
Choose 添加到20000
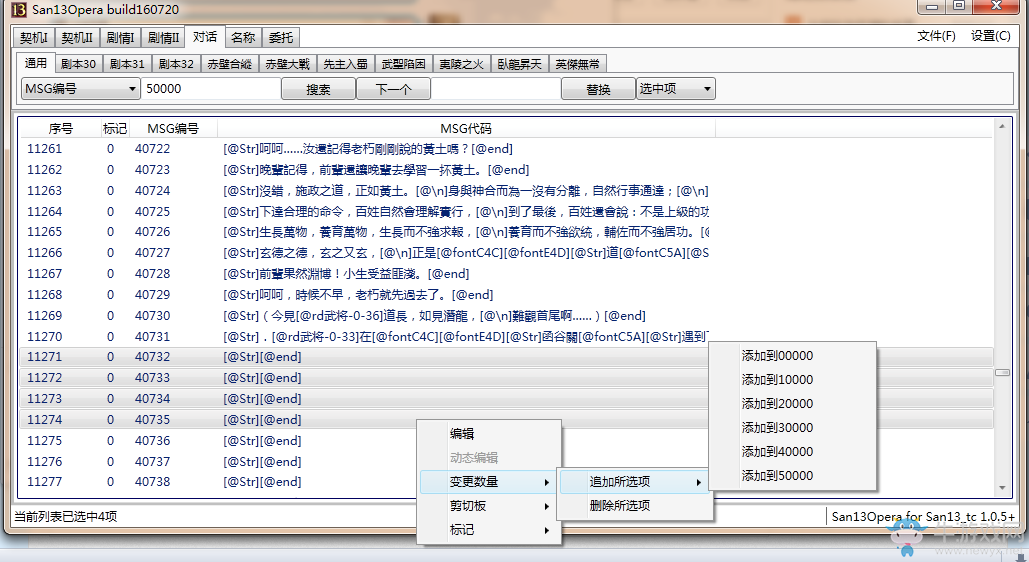click(793, 404)
